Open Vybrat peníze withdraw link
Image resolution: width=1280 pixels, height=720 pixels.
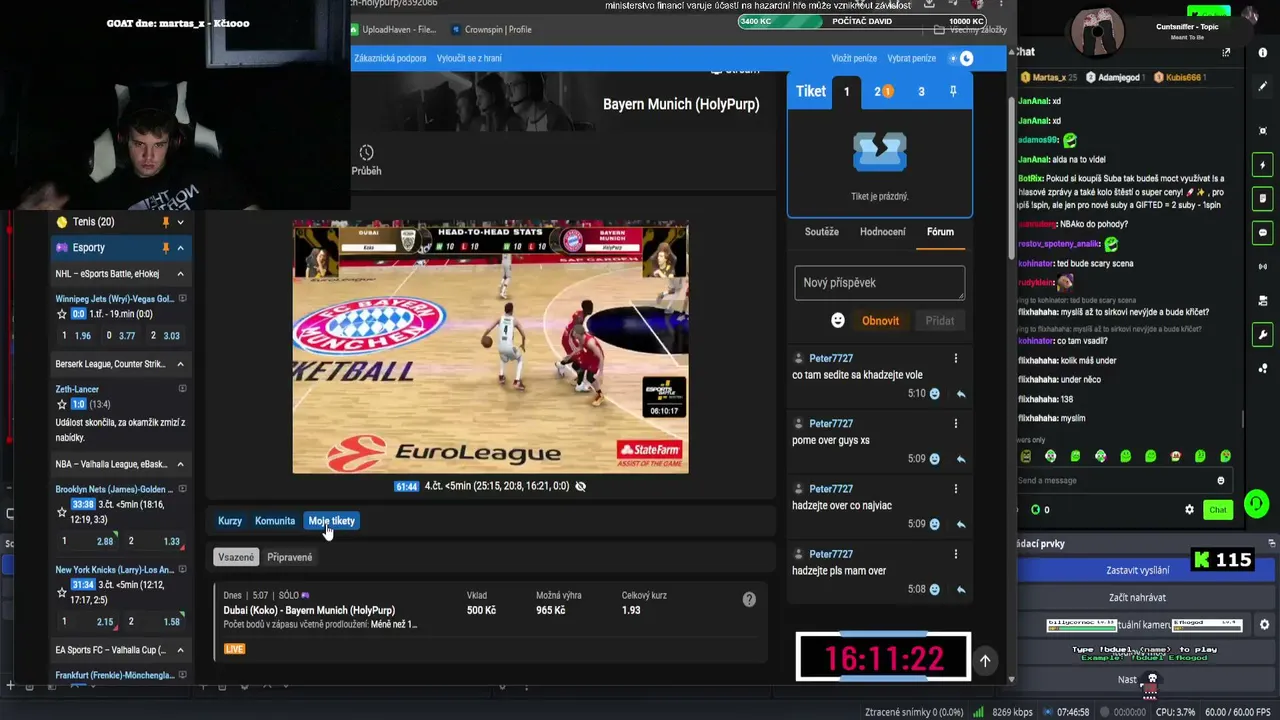pos(911,59)
